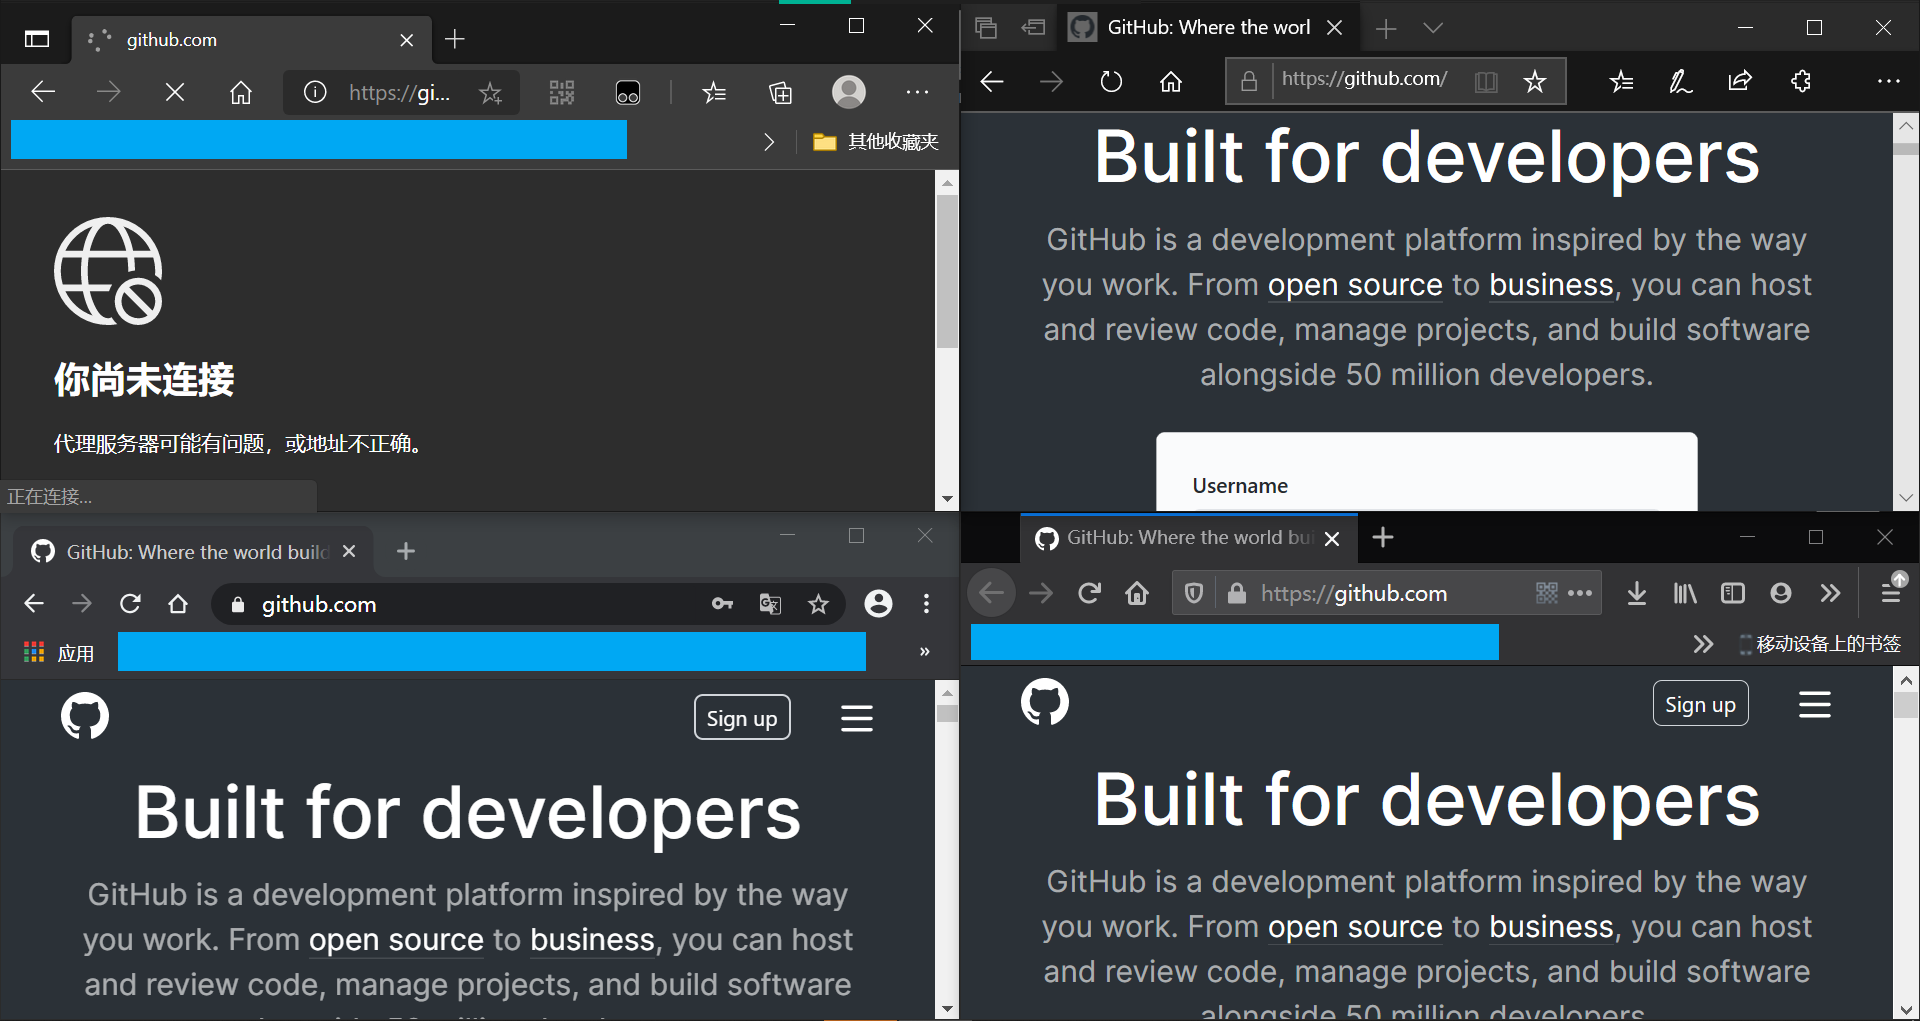Open 移动设备上的书签 bookmarks folder in Firefox
Image resolution: width=1920 pixels, height=1021 pixels.
[1820, 645]
